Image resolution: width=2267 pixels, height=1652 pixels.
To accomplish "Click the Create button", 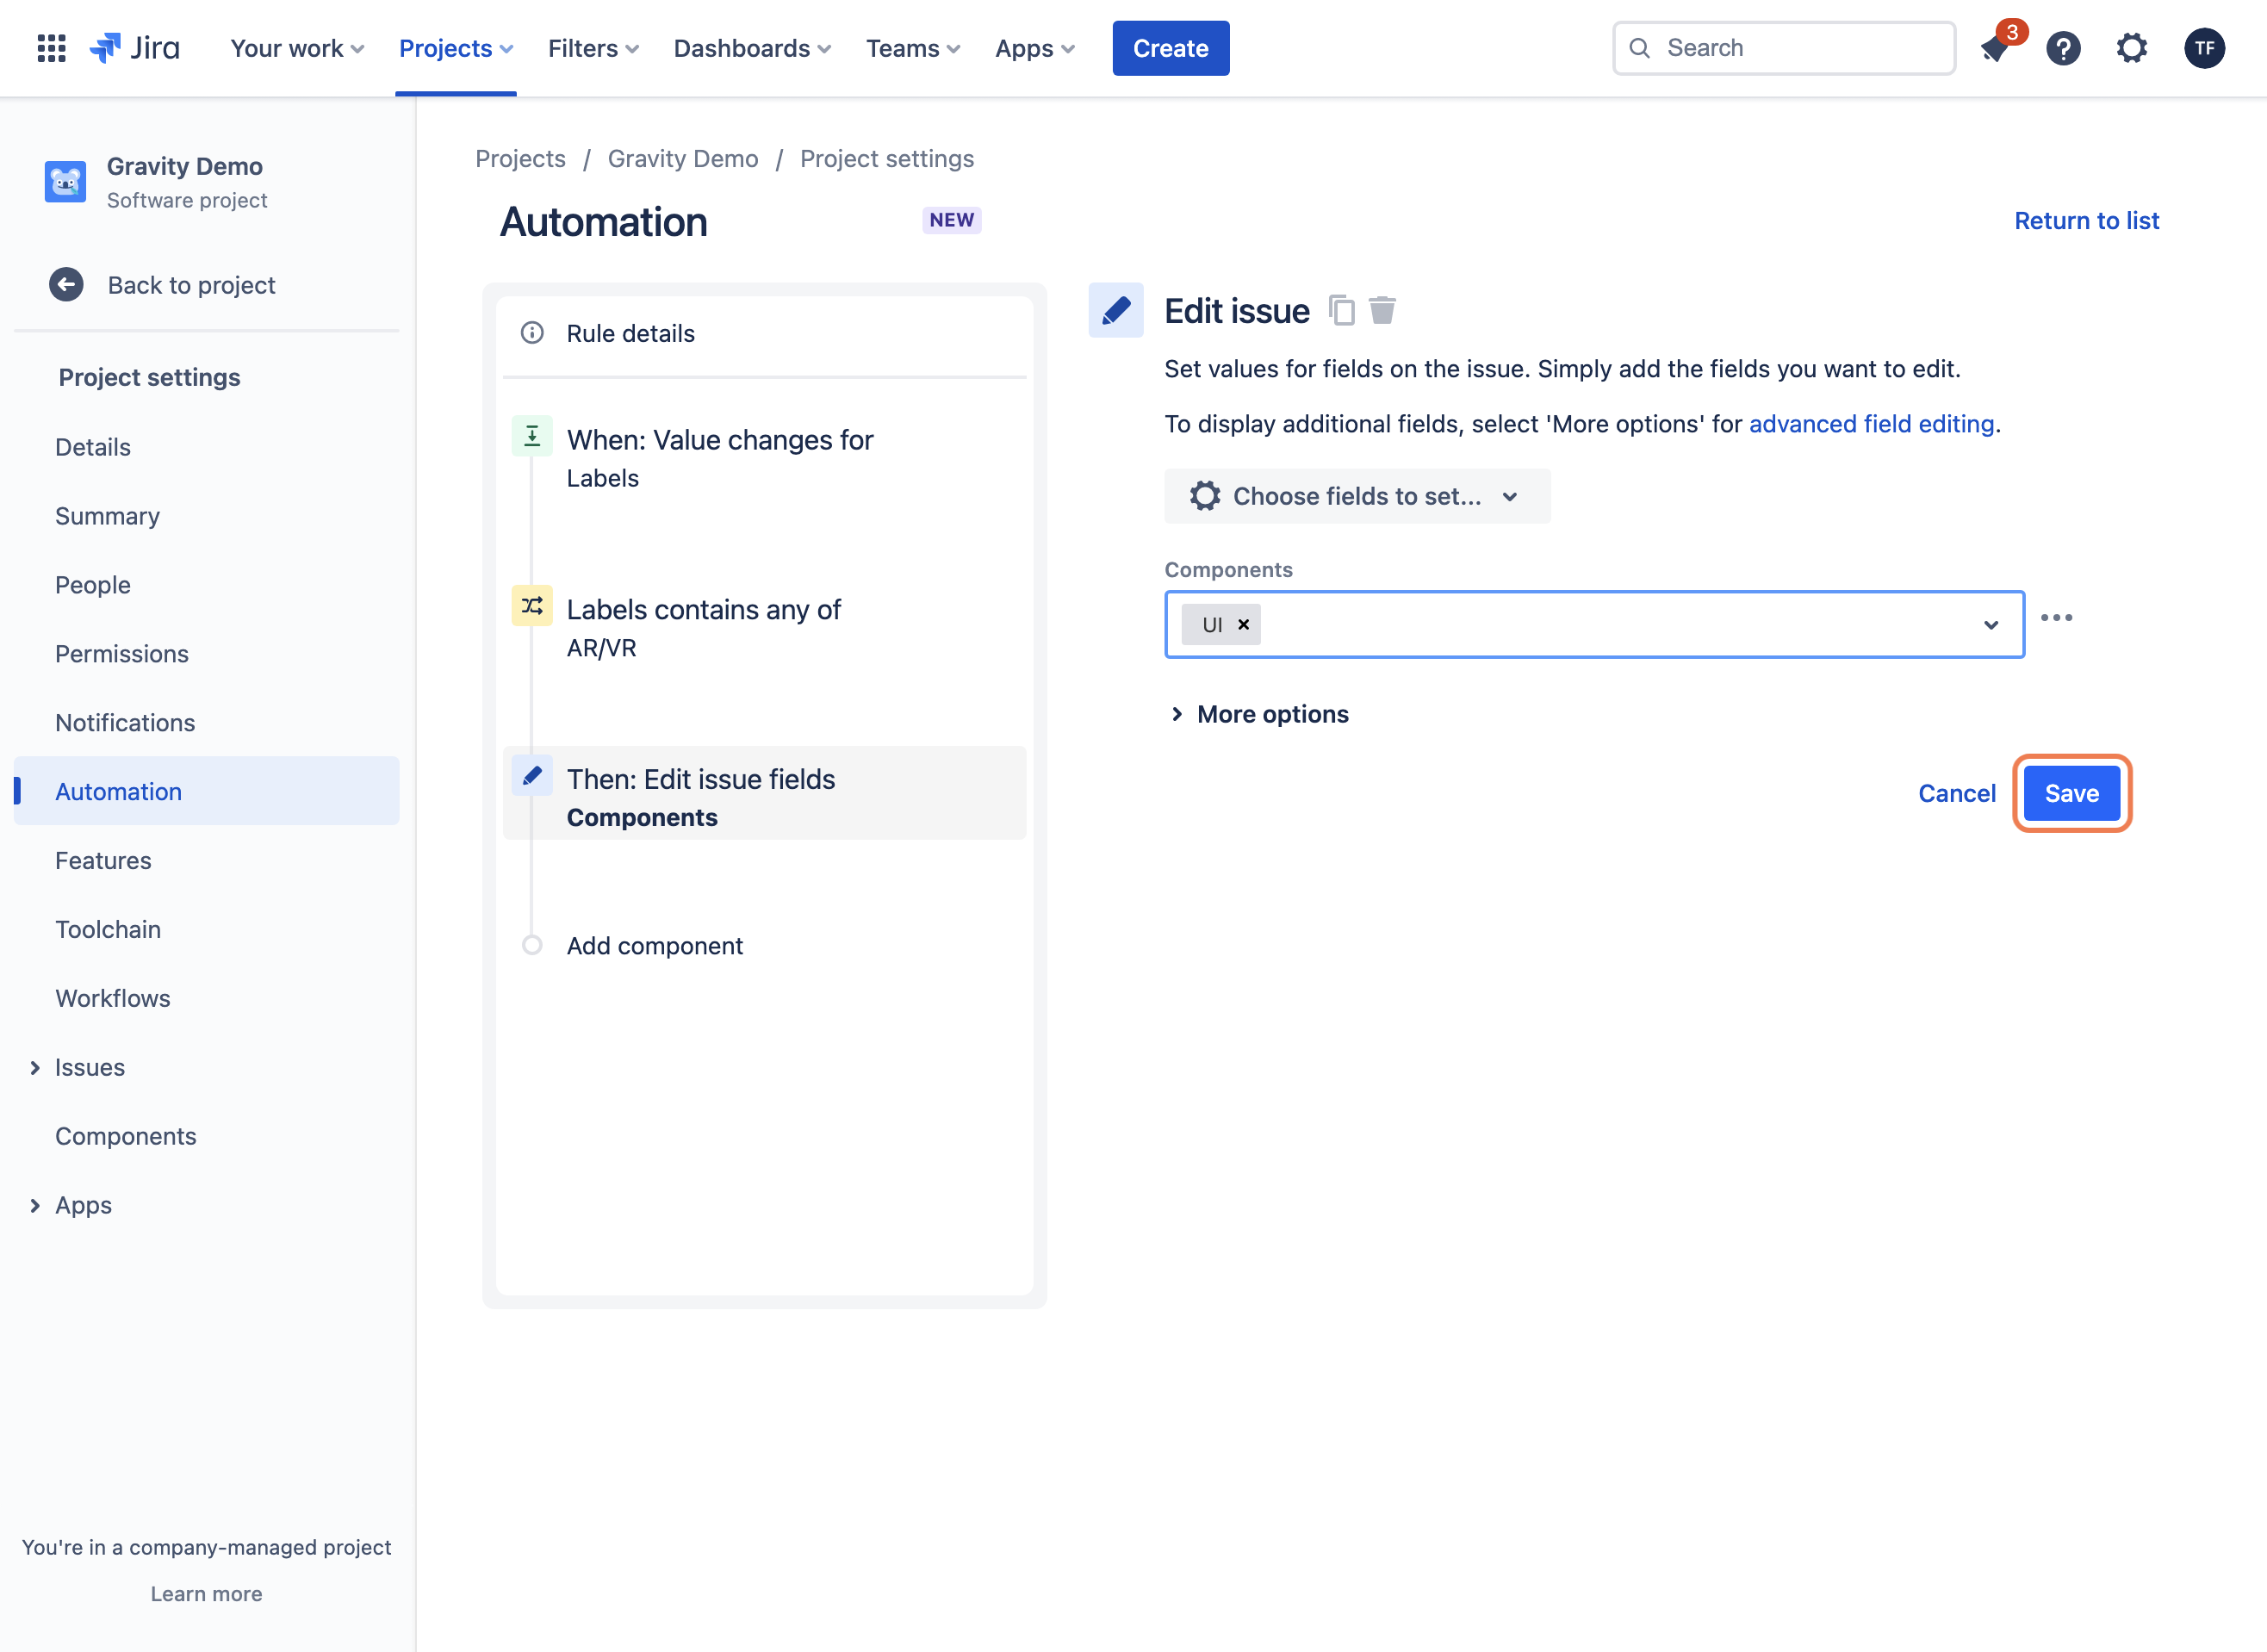I will pos(1170,48).
